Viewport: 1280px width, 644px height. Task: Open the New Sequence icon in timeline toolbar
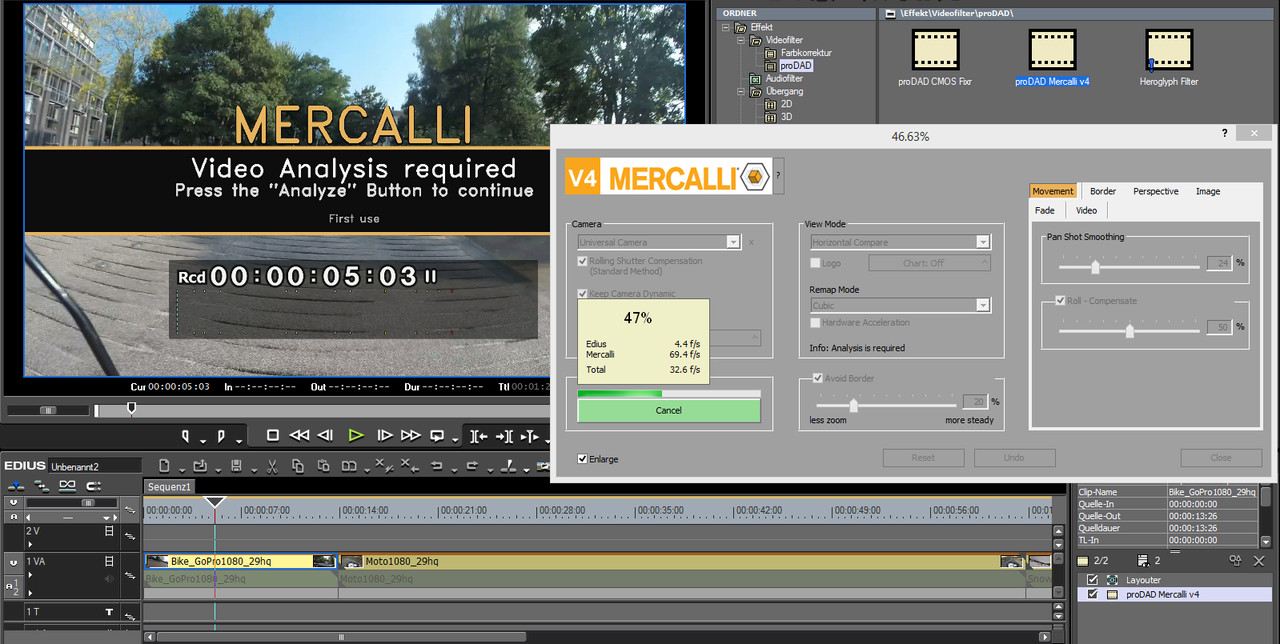pos(164,466)
